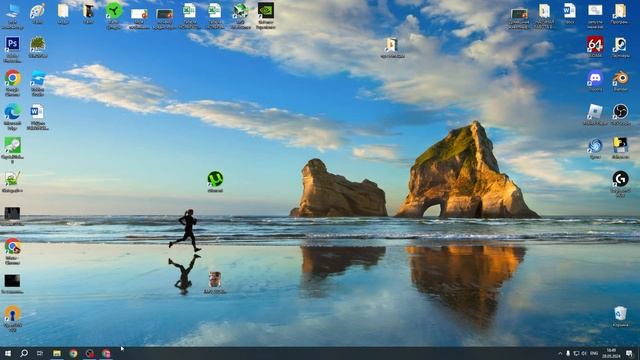Switch to Chrome on the taskbar

[x=73, y=353]
